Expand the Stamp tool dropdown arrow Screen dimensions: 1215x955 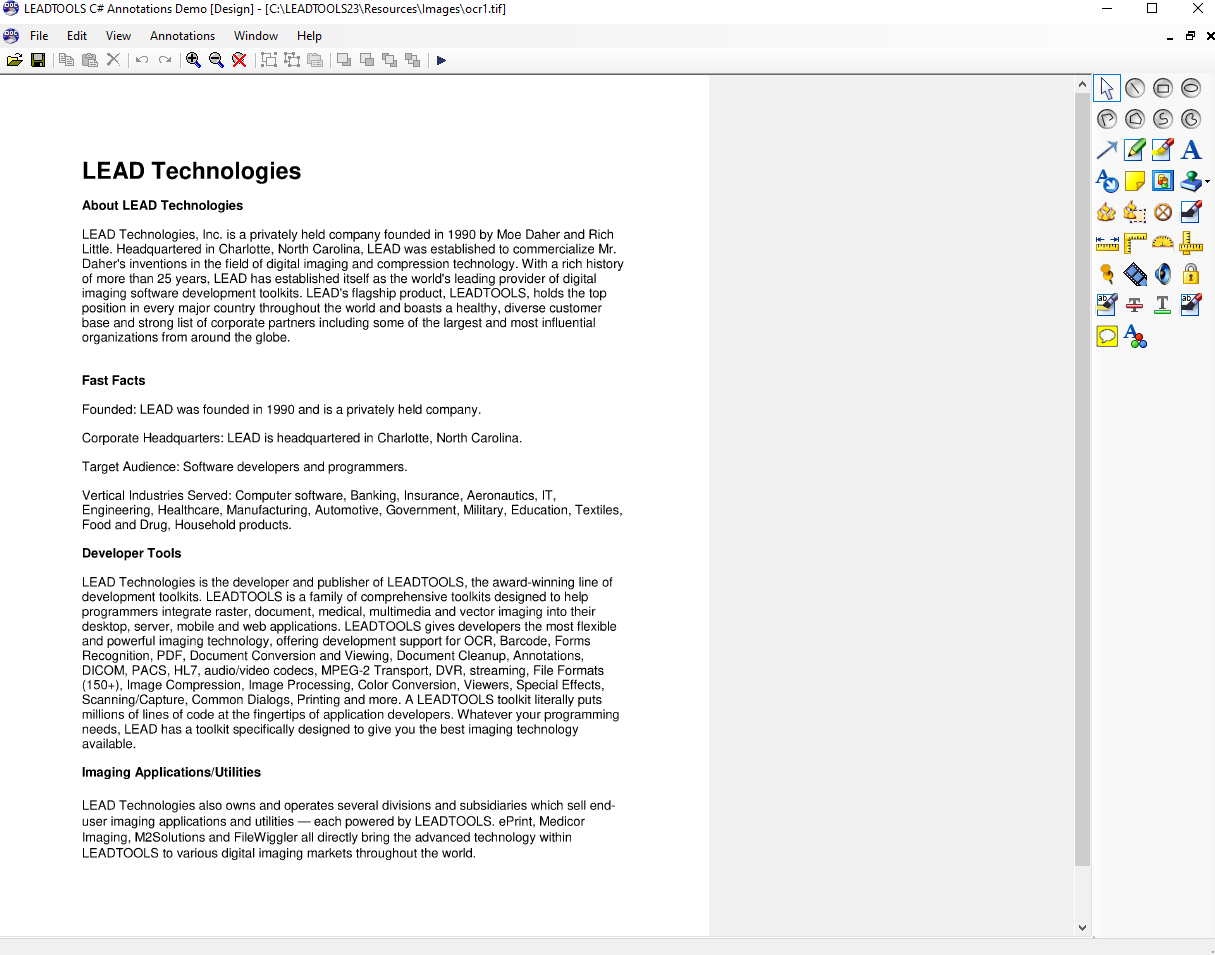[x=1208, y=182]
